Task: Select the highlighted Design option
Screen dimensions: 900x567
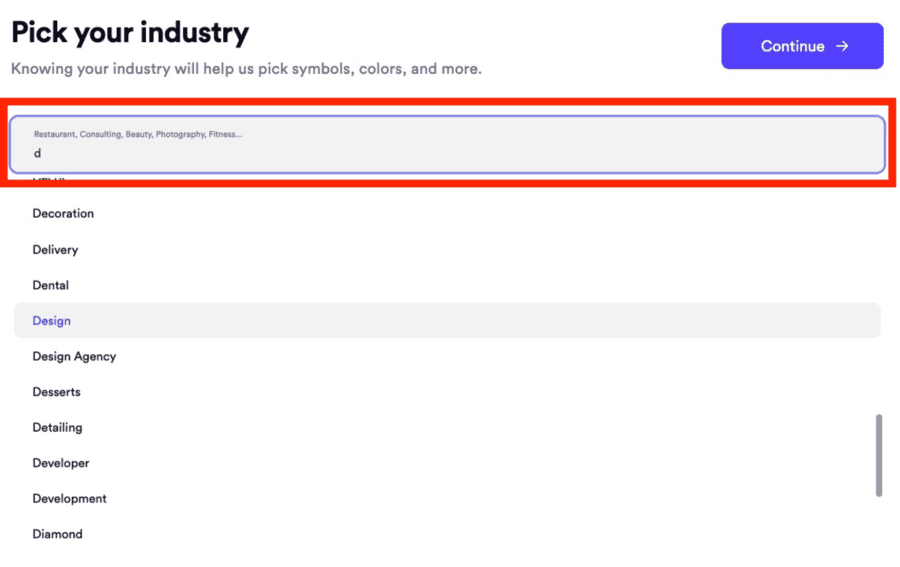Action: [x=447, y=320]
